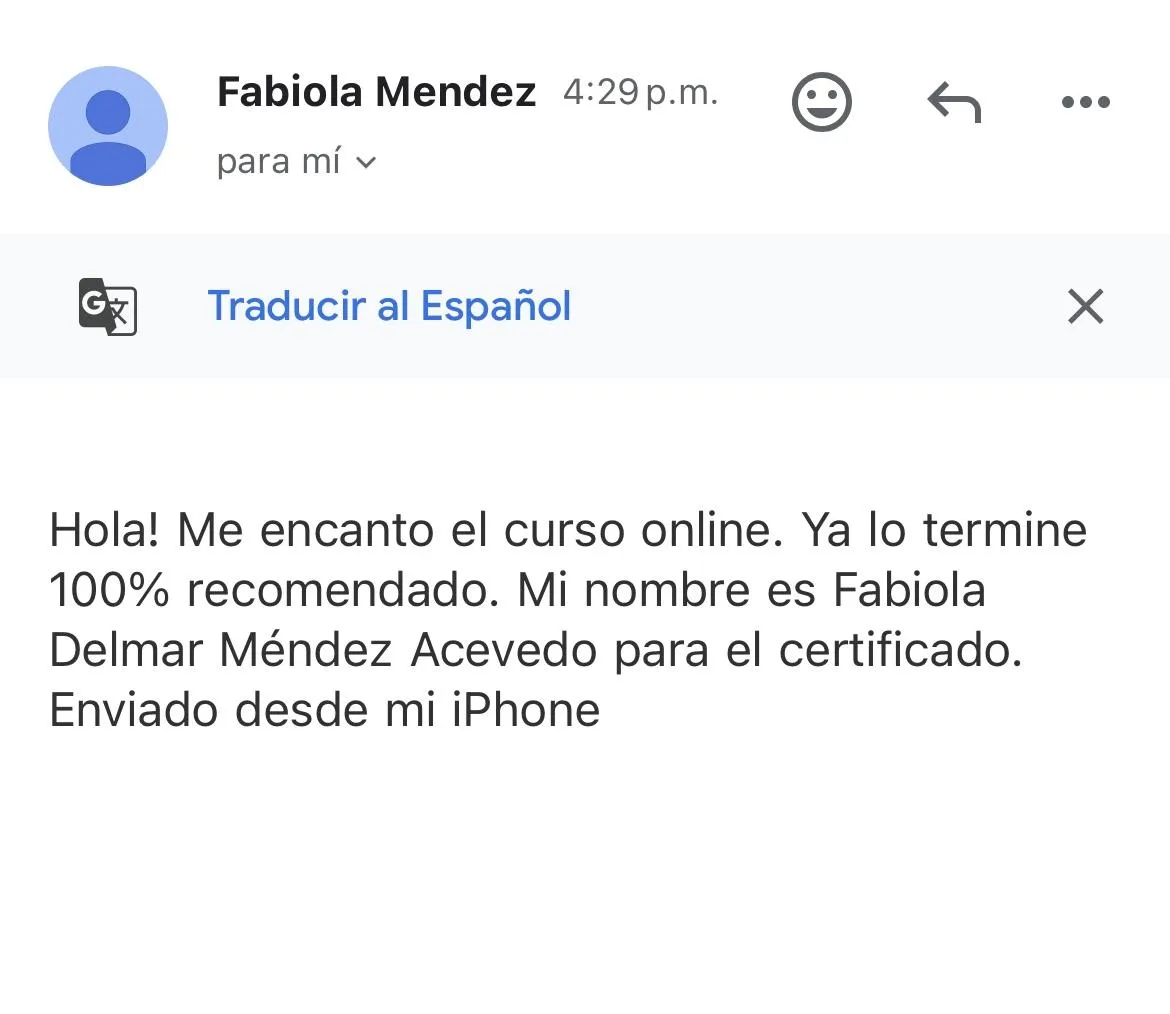Image resolution: width=1170 pixels, height=1014 pixels.
Task: Click the smiley face icon in the header
Action: tap(822, 101)
